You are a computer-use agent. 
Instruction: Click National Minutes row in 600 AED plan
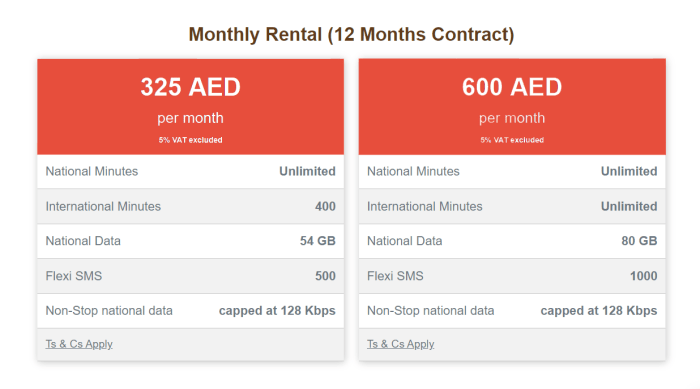[512, 171]
